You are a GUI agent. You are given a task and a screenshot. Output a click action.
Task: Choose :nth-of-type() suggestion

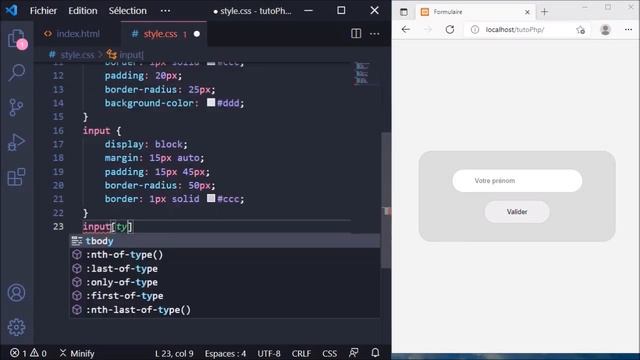click(224, 255)
